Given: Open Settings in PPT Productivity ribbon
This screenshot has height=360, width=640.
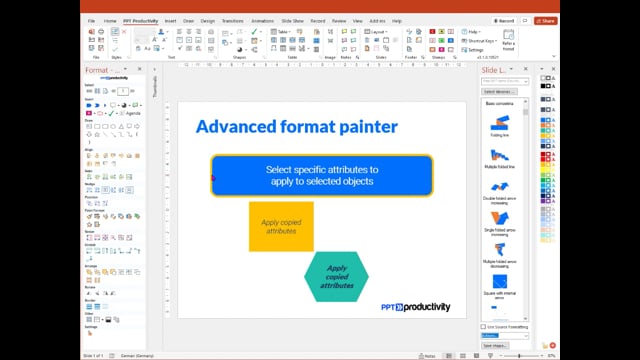Looking at the screenshot, I should (473, 50).
